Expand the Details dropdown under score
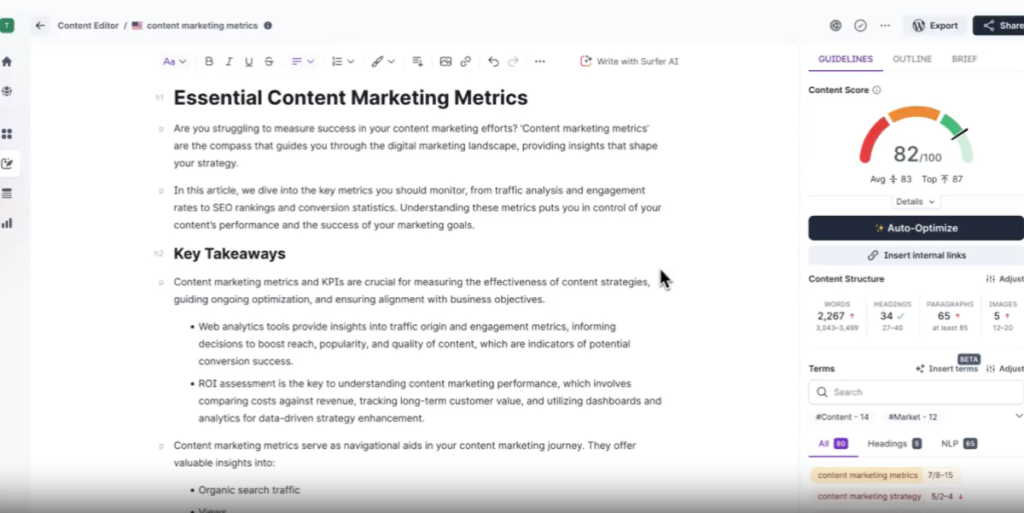The width and height of the screenshot is (1024, 513). tap(915, 202)
